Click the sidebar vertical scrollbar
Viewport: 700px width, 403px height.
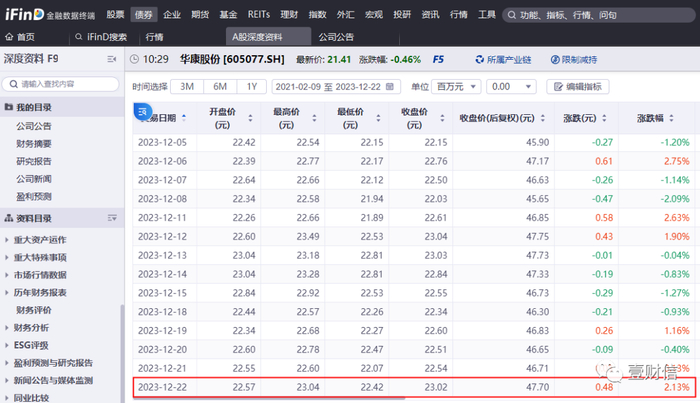122,353
